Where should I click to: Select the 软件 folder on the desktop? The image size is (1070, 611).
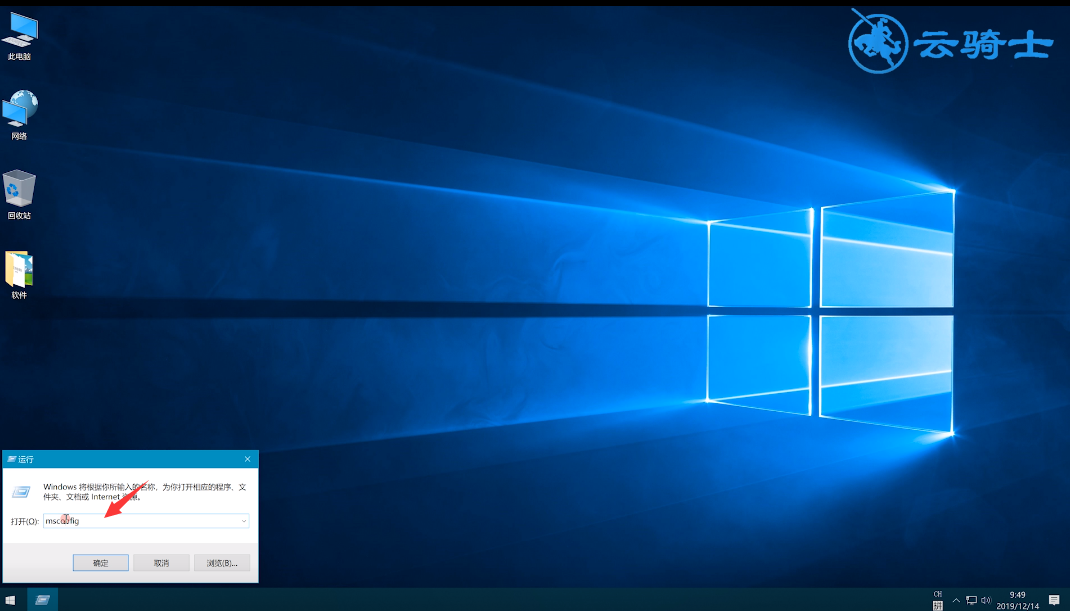click(19, 274)
